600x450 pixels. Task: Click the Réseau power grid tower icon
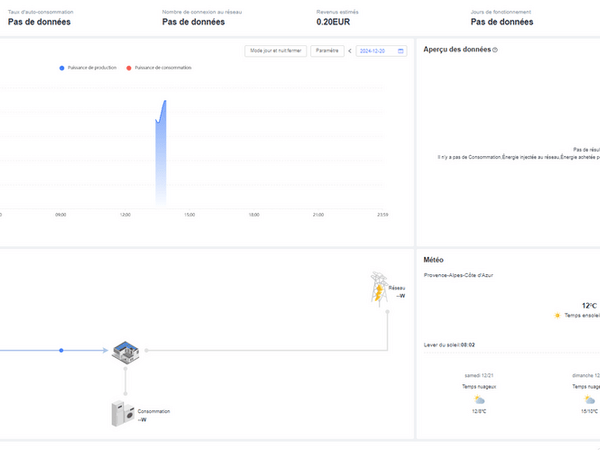[378, 286]
